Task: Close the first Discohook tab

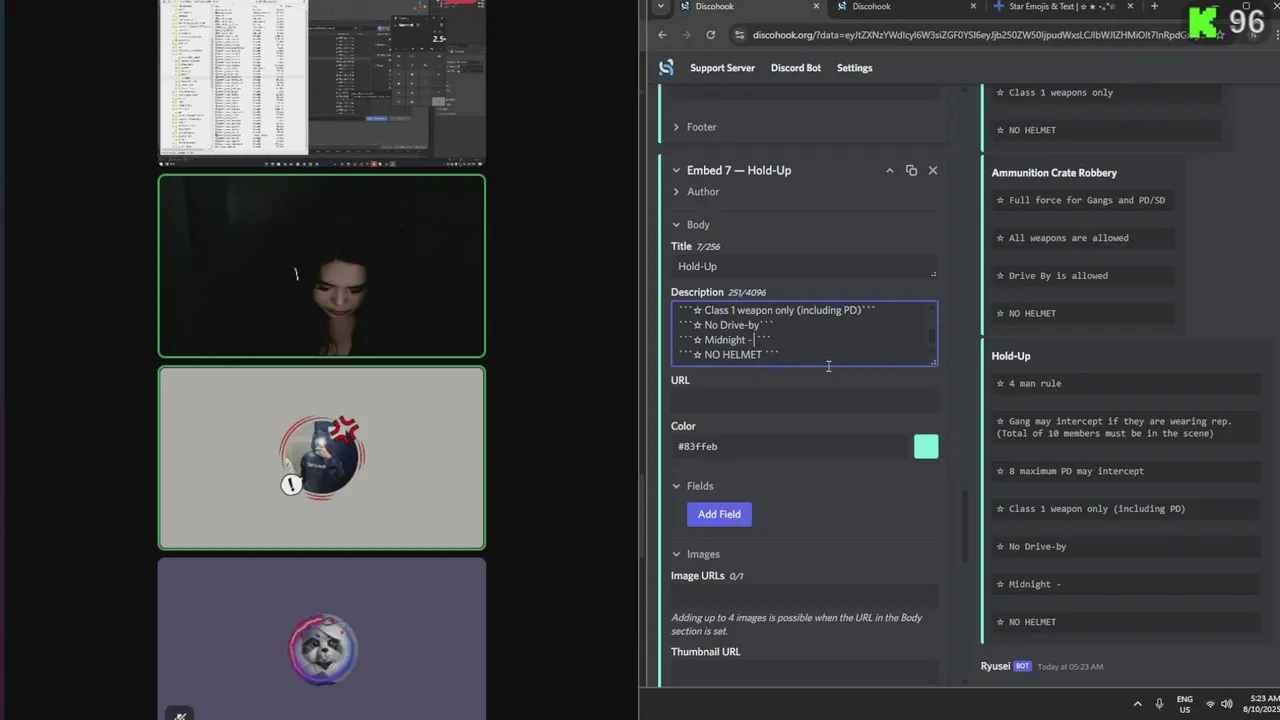Action: [x=817, y=6]
